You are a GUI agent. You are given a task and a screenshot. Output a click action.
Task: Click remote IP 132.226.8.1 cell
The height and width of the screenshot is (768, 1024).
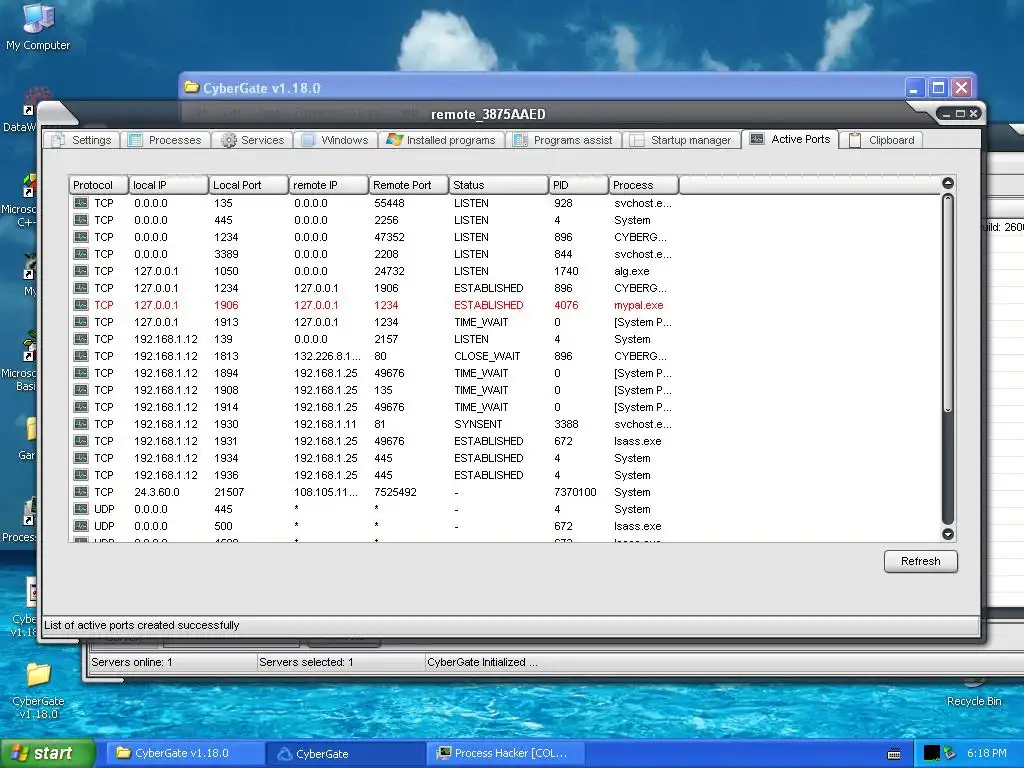point(327,356)
